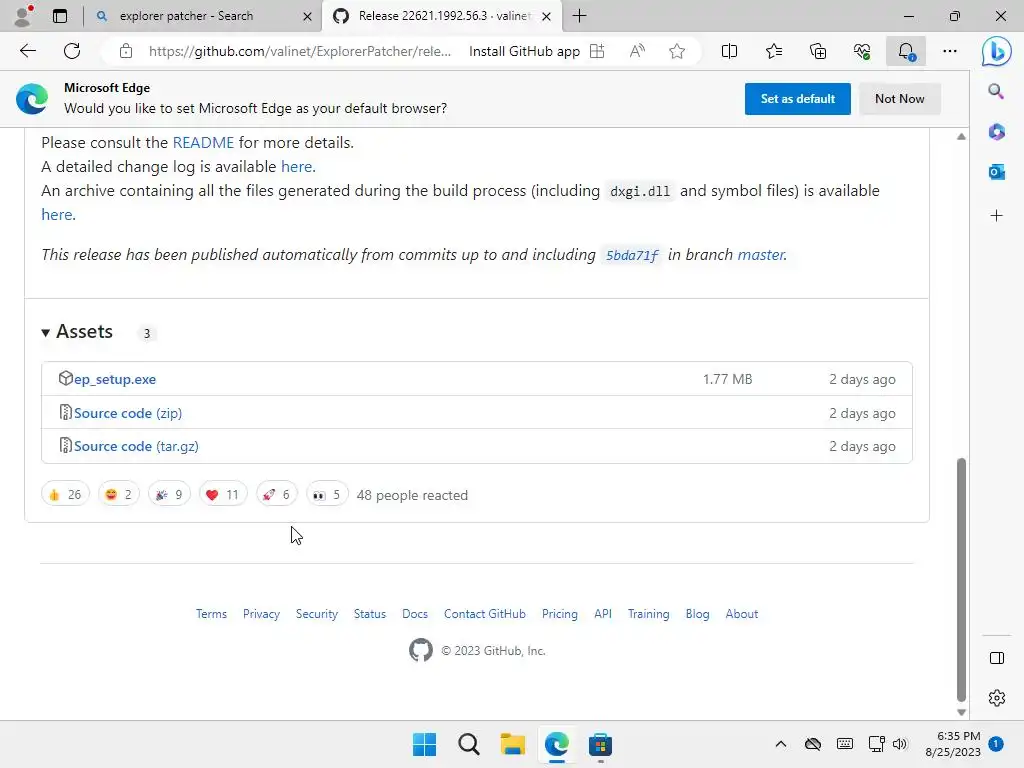Open File Explorer from taskbar
Screen dimensions: 1024x768
pyautogui.click(x=513, y=744)
